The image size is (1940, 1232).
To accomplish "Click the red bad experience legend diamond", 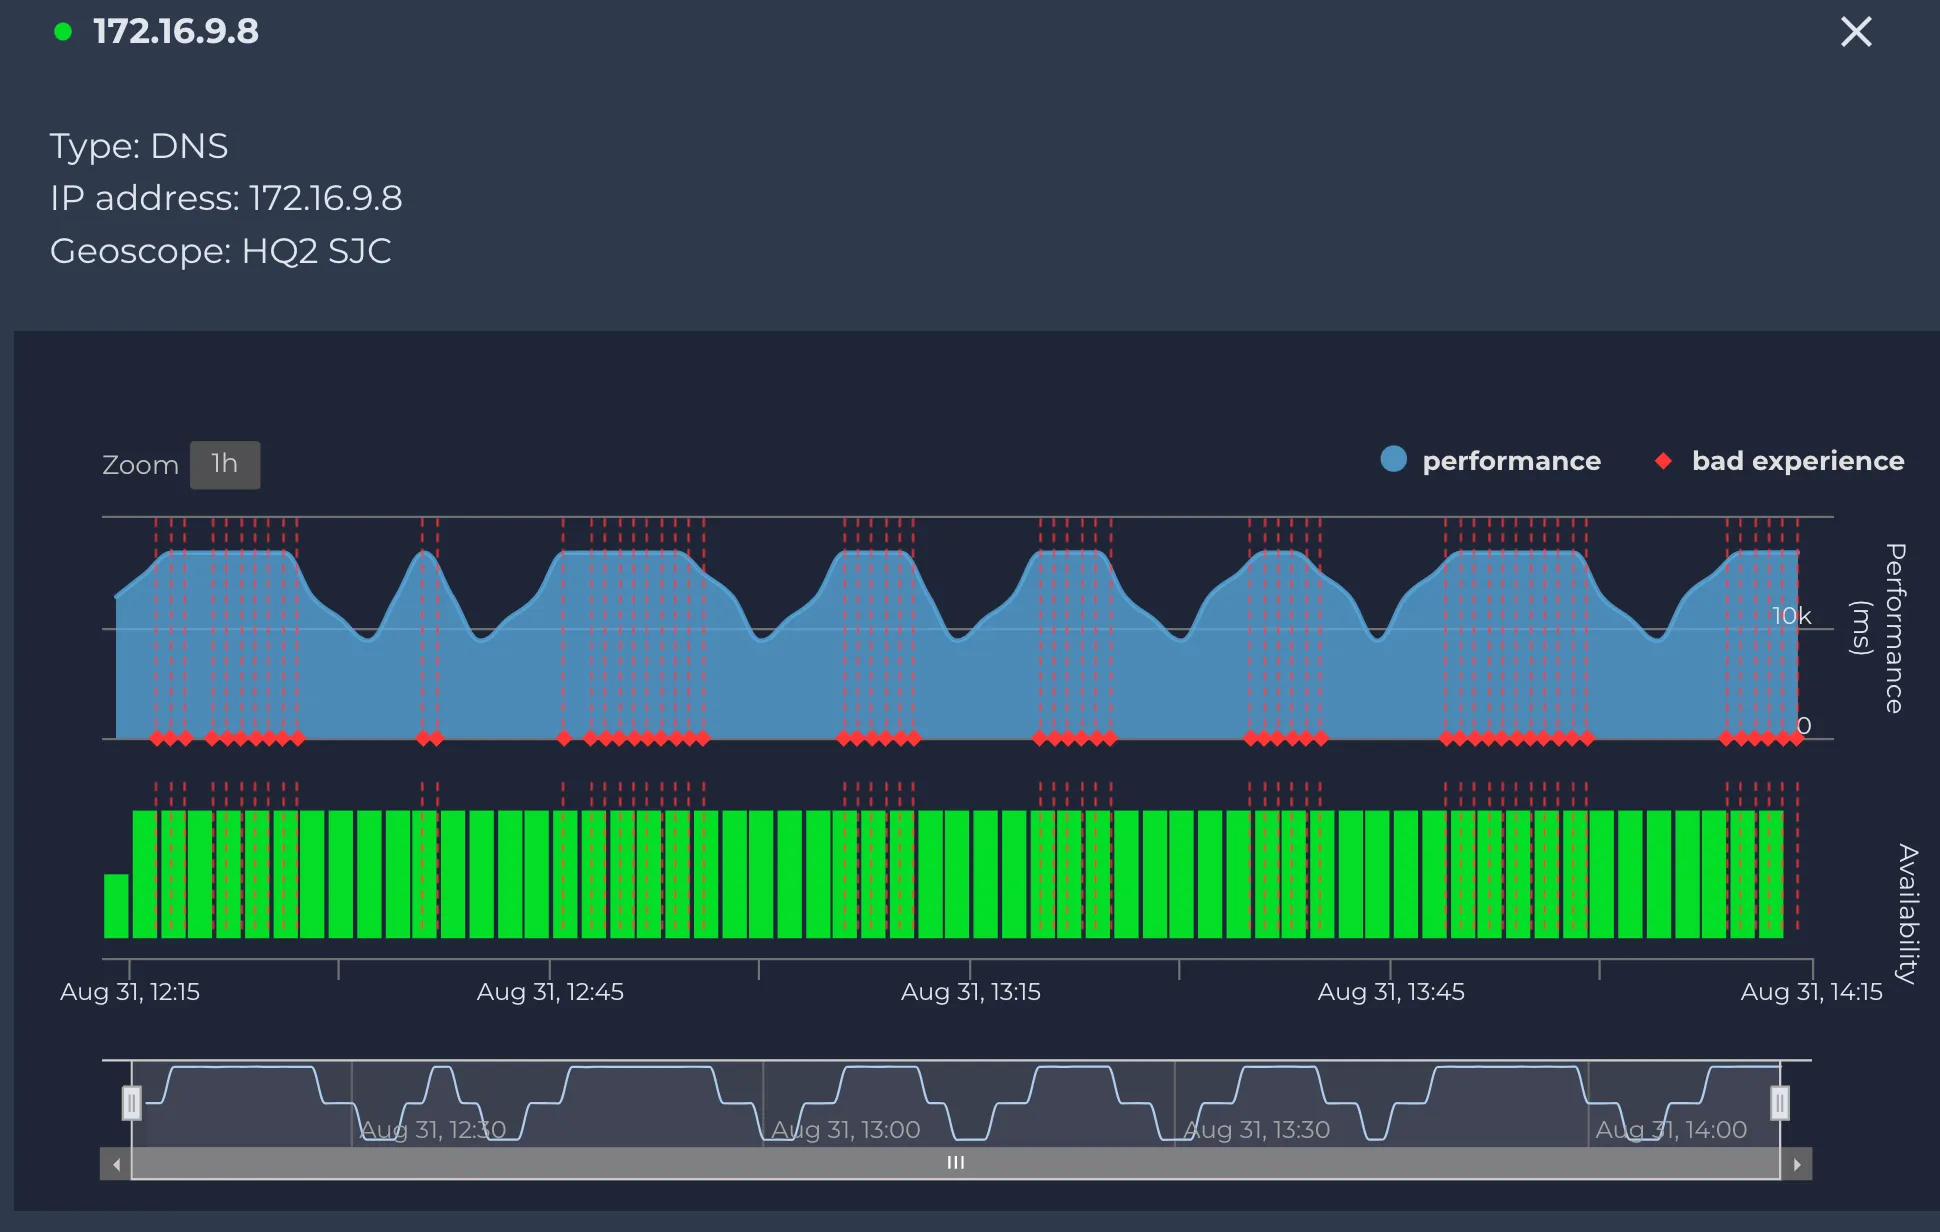I will click(x=1663, y=461).
